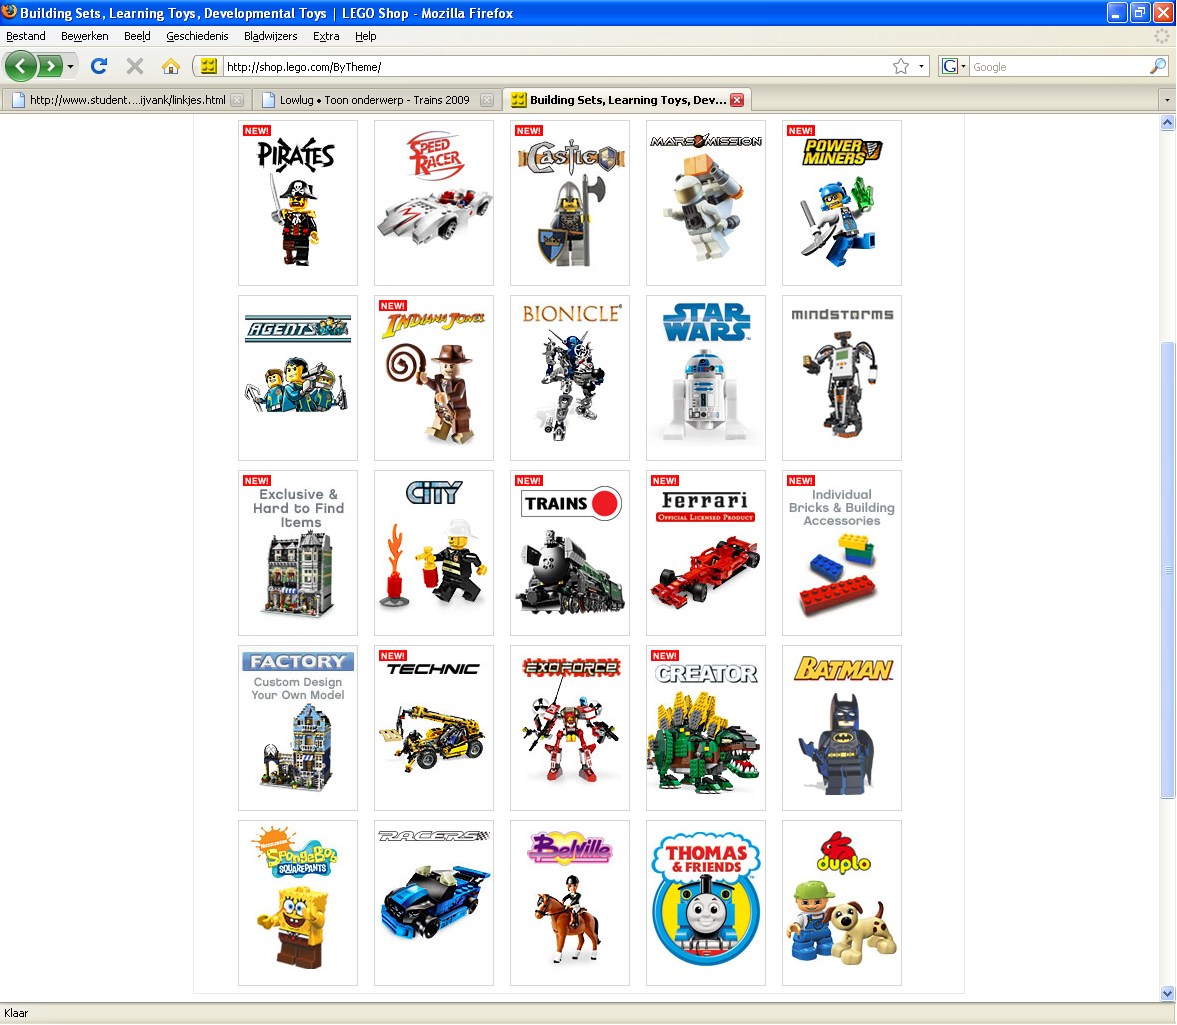Viewport: 1177px width, 1025px height.
Task: Open the Pirates theme tile
Action: [298, 203]
